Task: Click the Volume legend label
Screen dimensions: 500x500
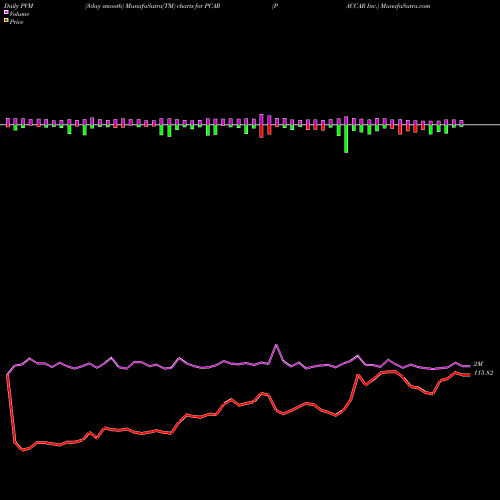Action: tap(19, 14)
